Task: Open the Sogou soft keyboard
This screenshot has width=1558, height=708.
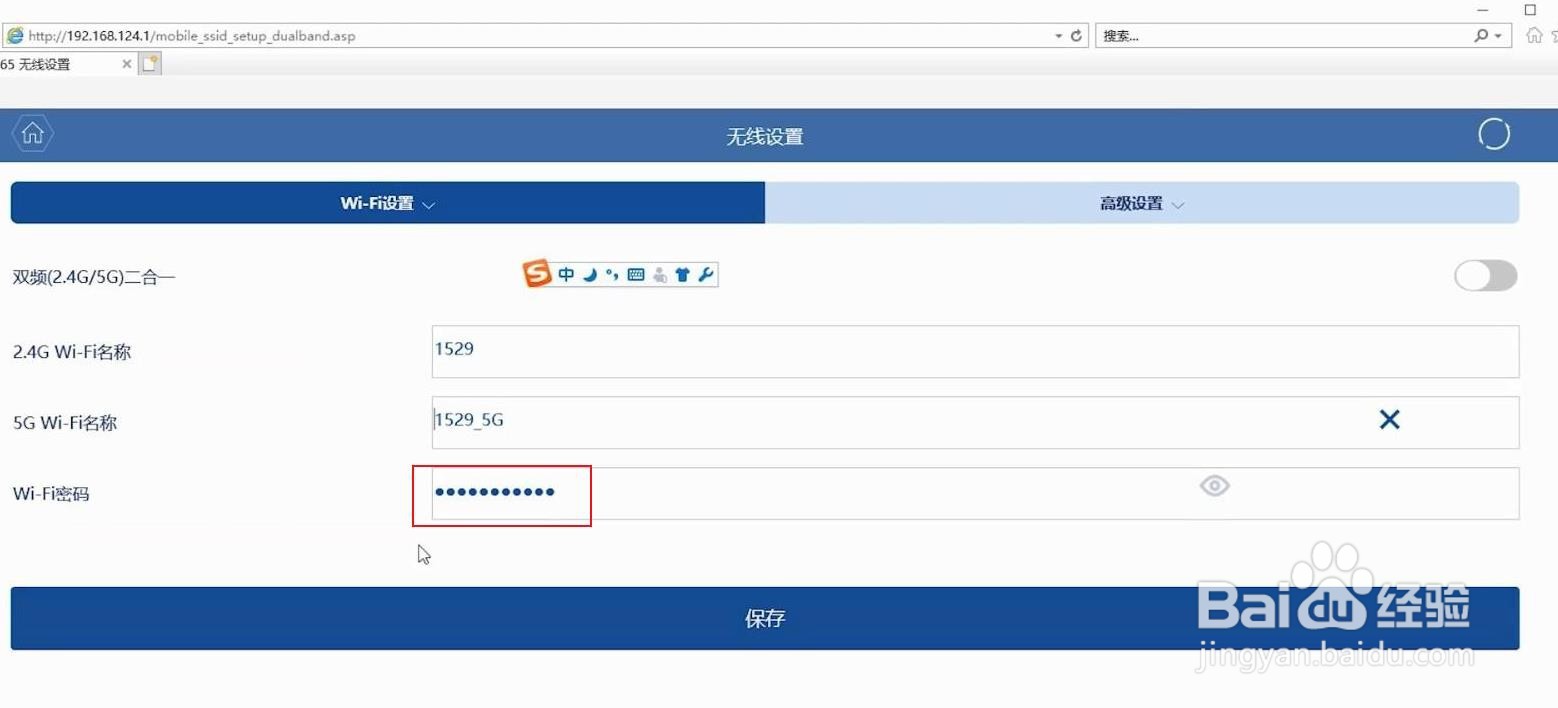Action: (x=635, y=273)
